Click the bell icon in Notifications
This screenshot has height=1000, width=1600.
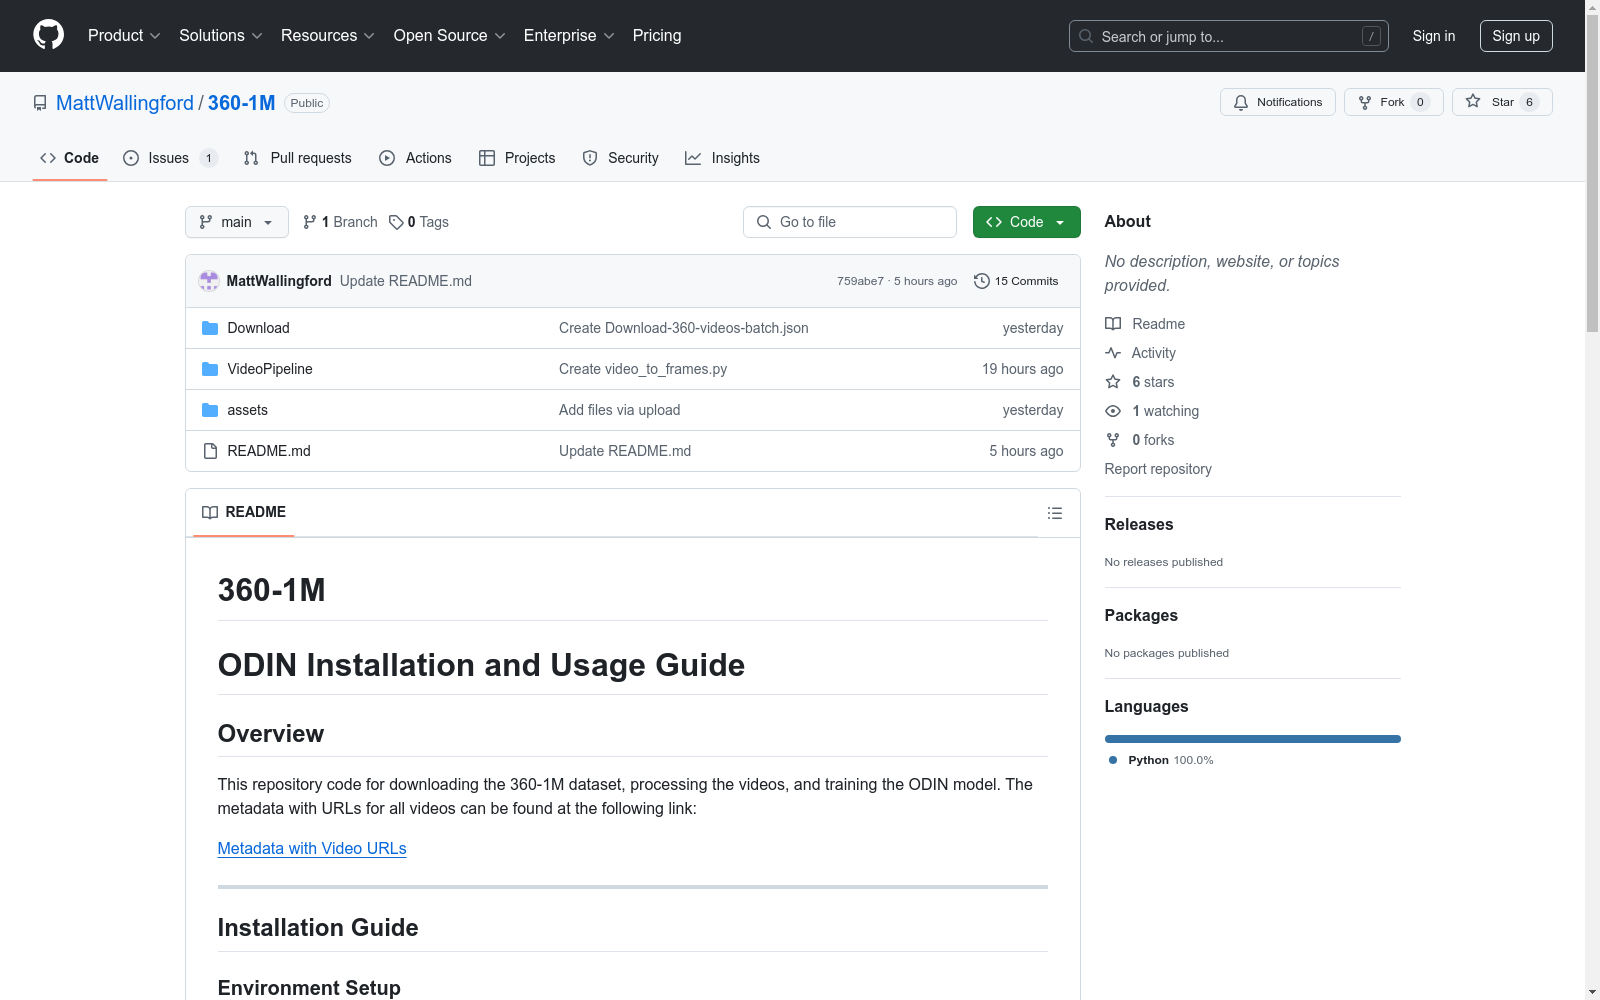click(1241, 102)
